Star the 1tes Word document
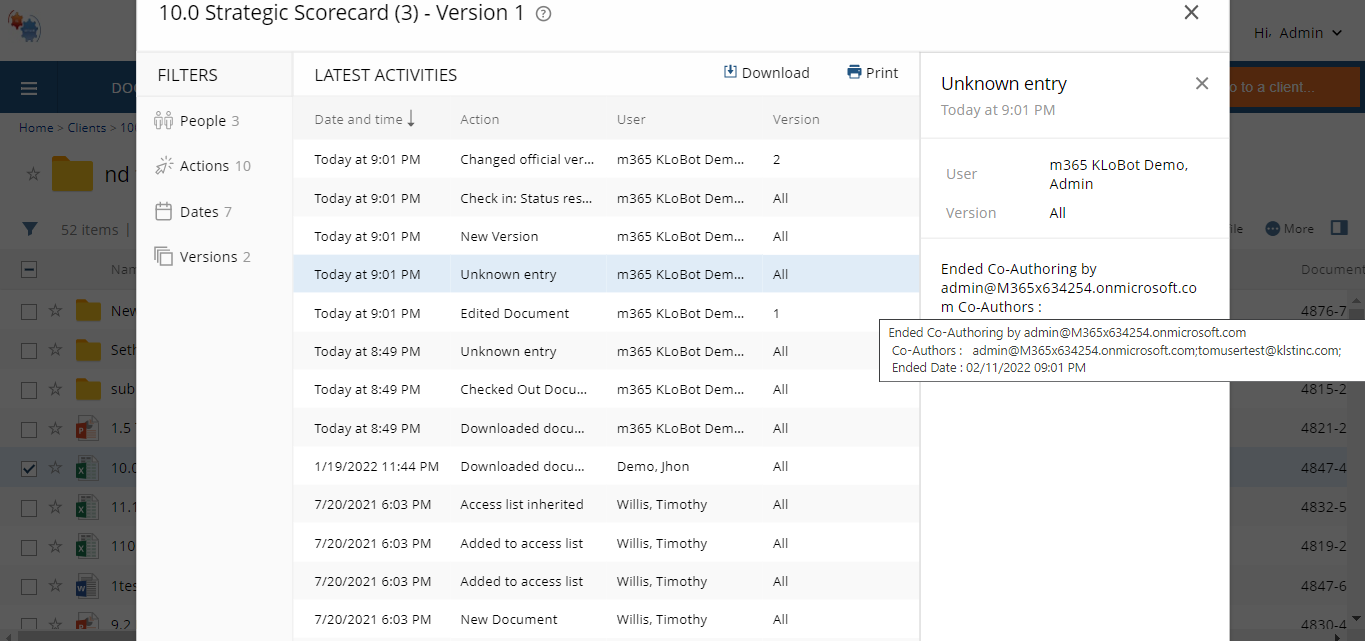Screen dimensions: 1365x641 [x=56, y=587]
